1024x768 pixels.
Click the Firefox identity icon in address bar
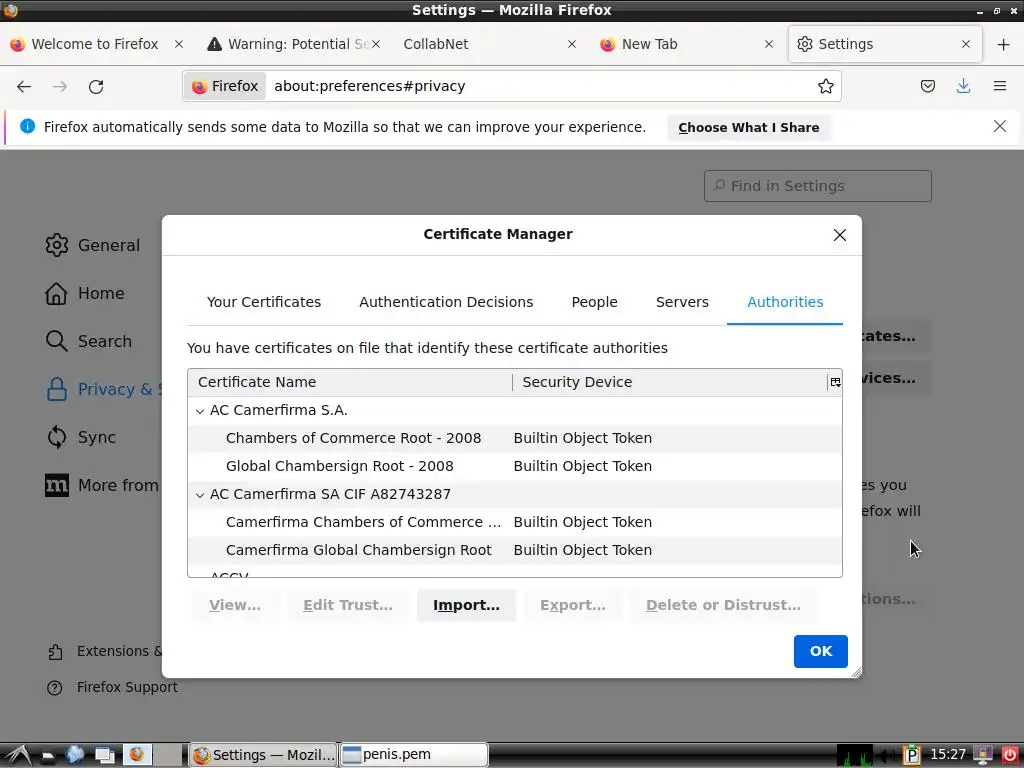coord(225,86)
